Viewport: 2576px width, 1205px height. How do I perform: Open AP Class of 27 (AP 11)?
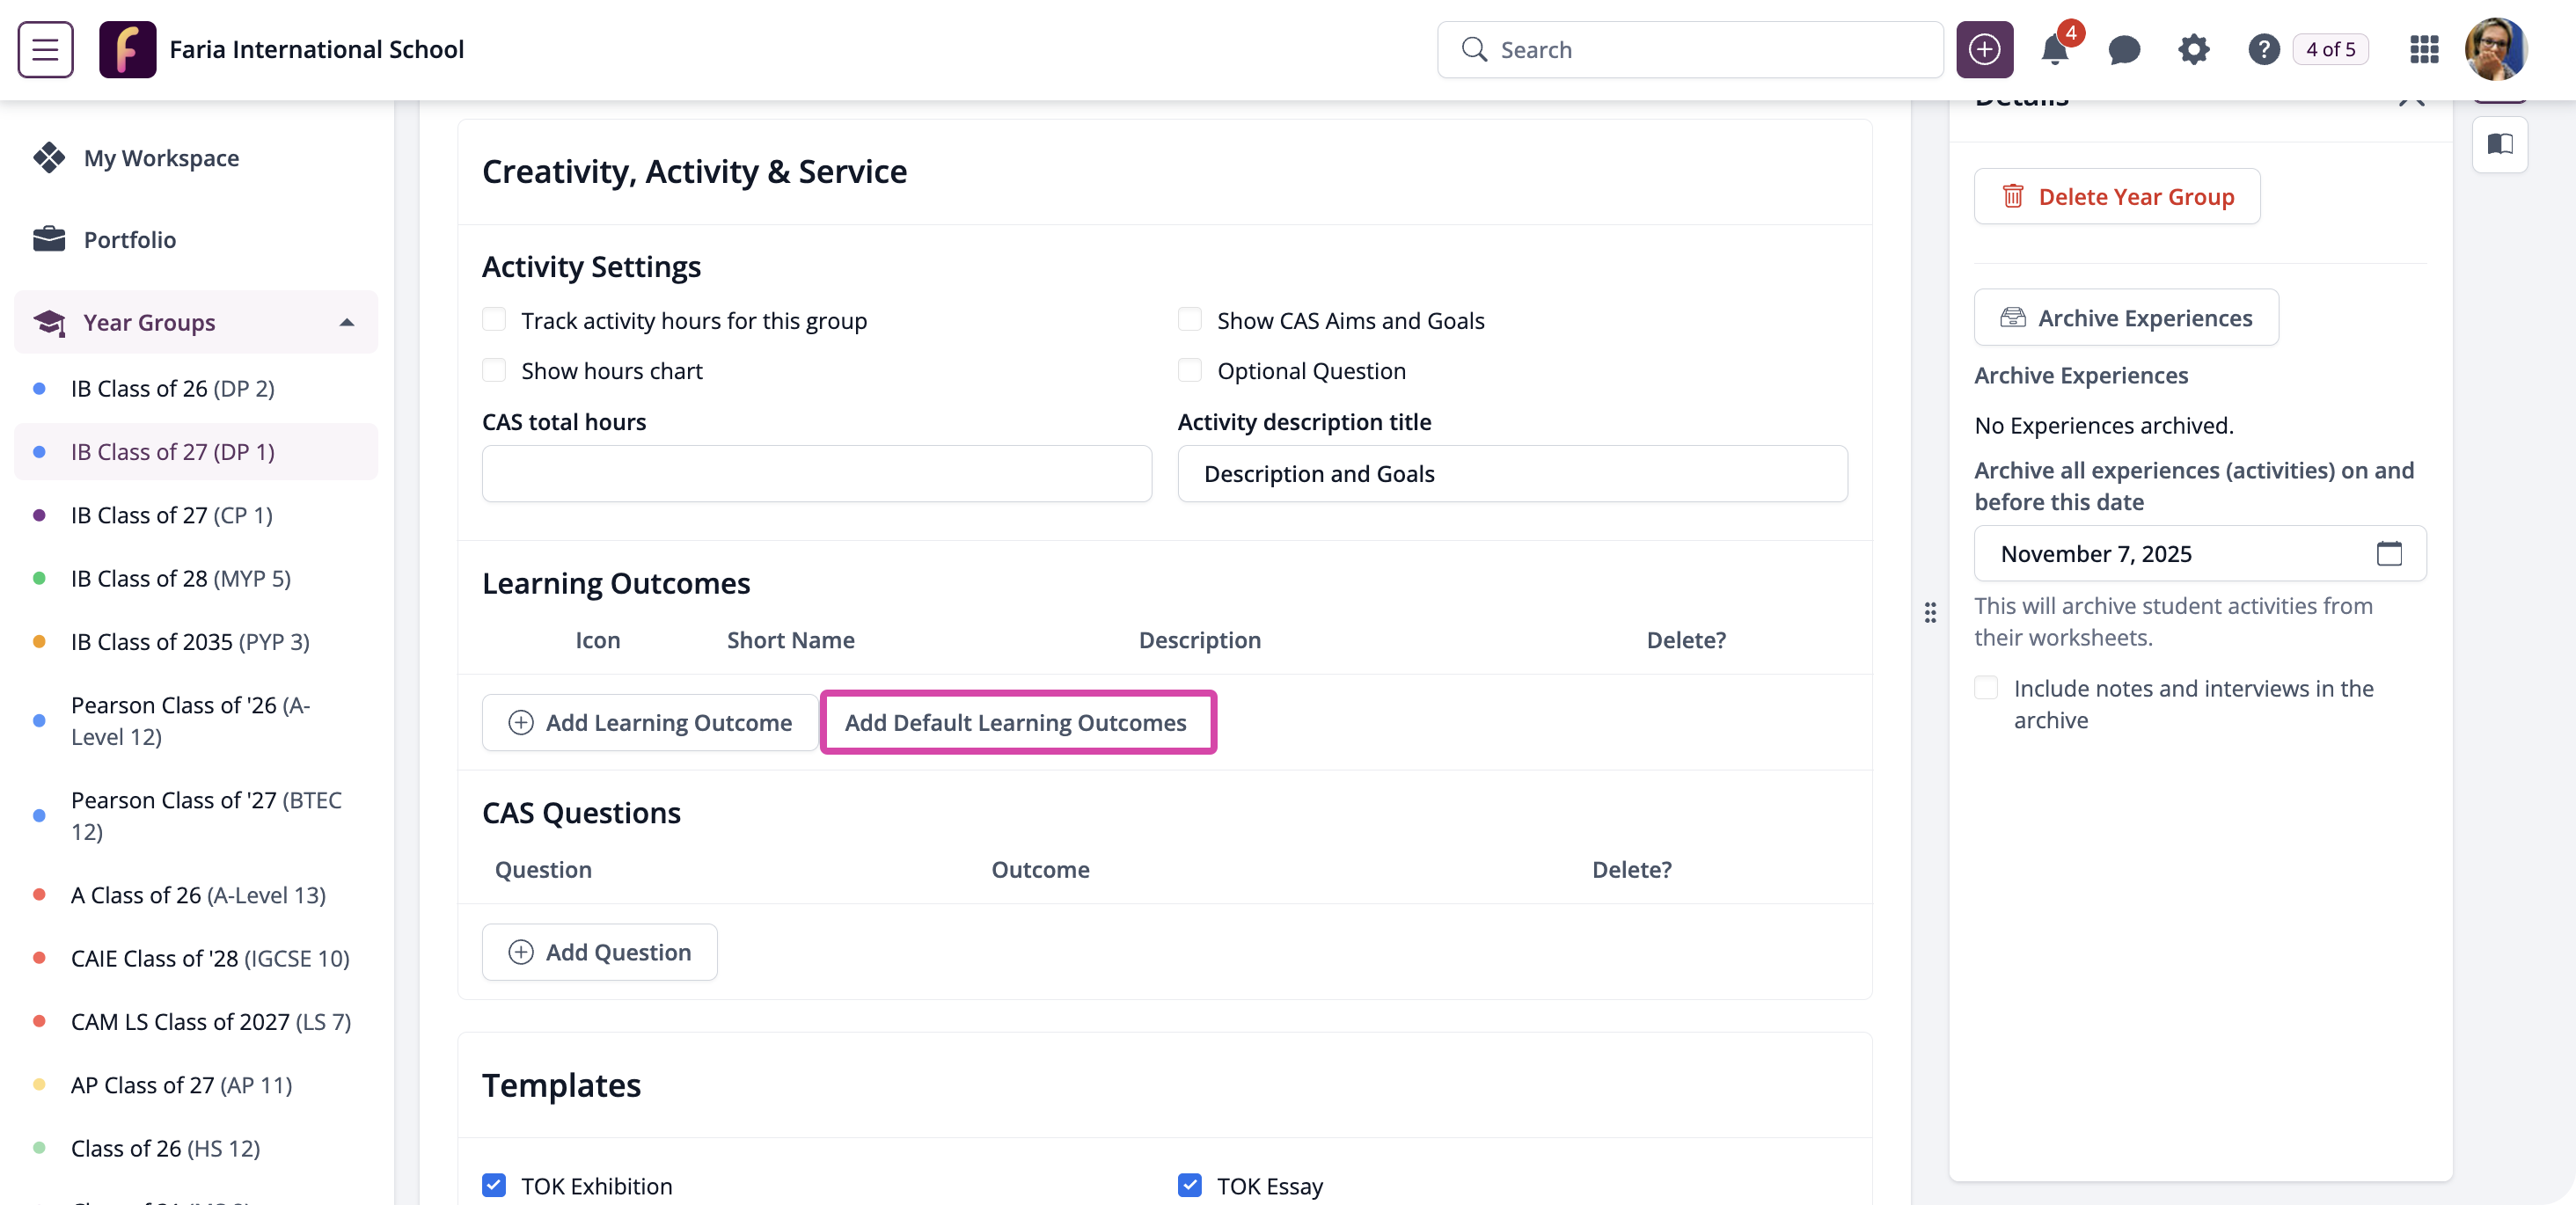tap(196, 1084)
